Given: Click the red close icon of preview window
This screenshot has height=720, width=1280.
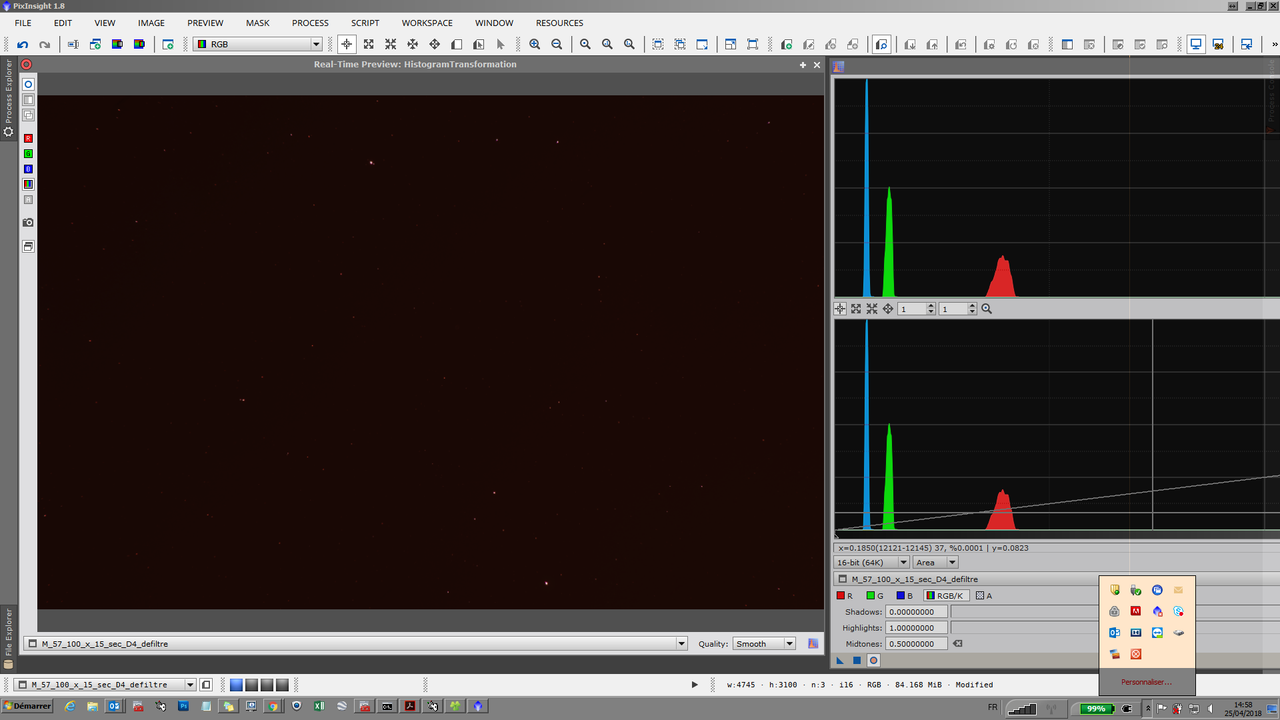Looking at the screenshot, I should point(27,64).
